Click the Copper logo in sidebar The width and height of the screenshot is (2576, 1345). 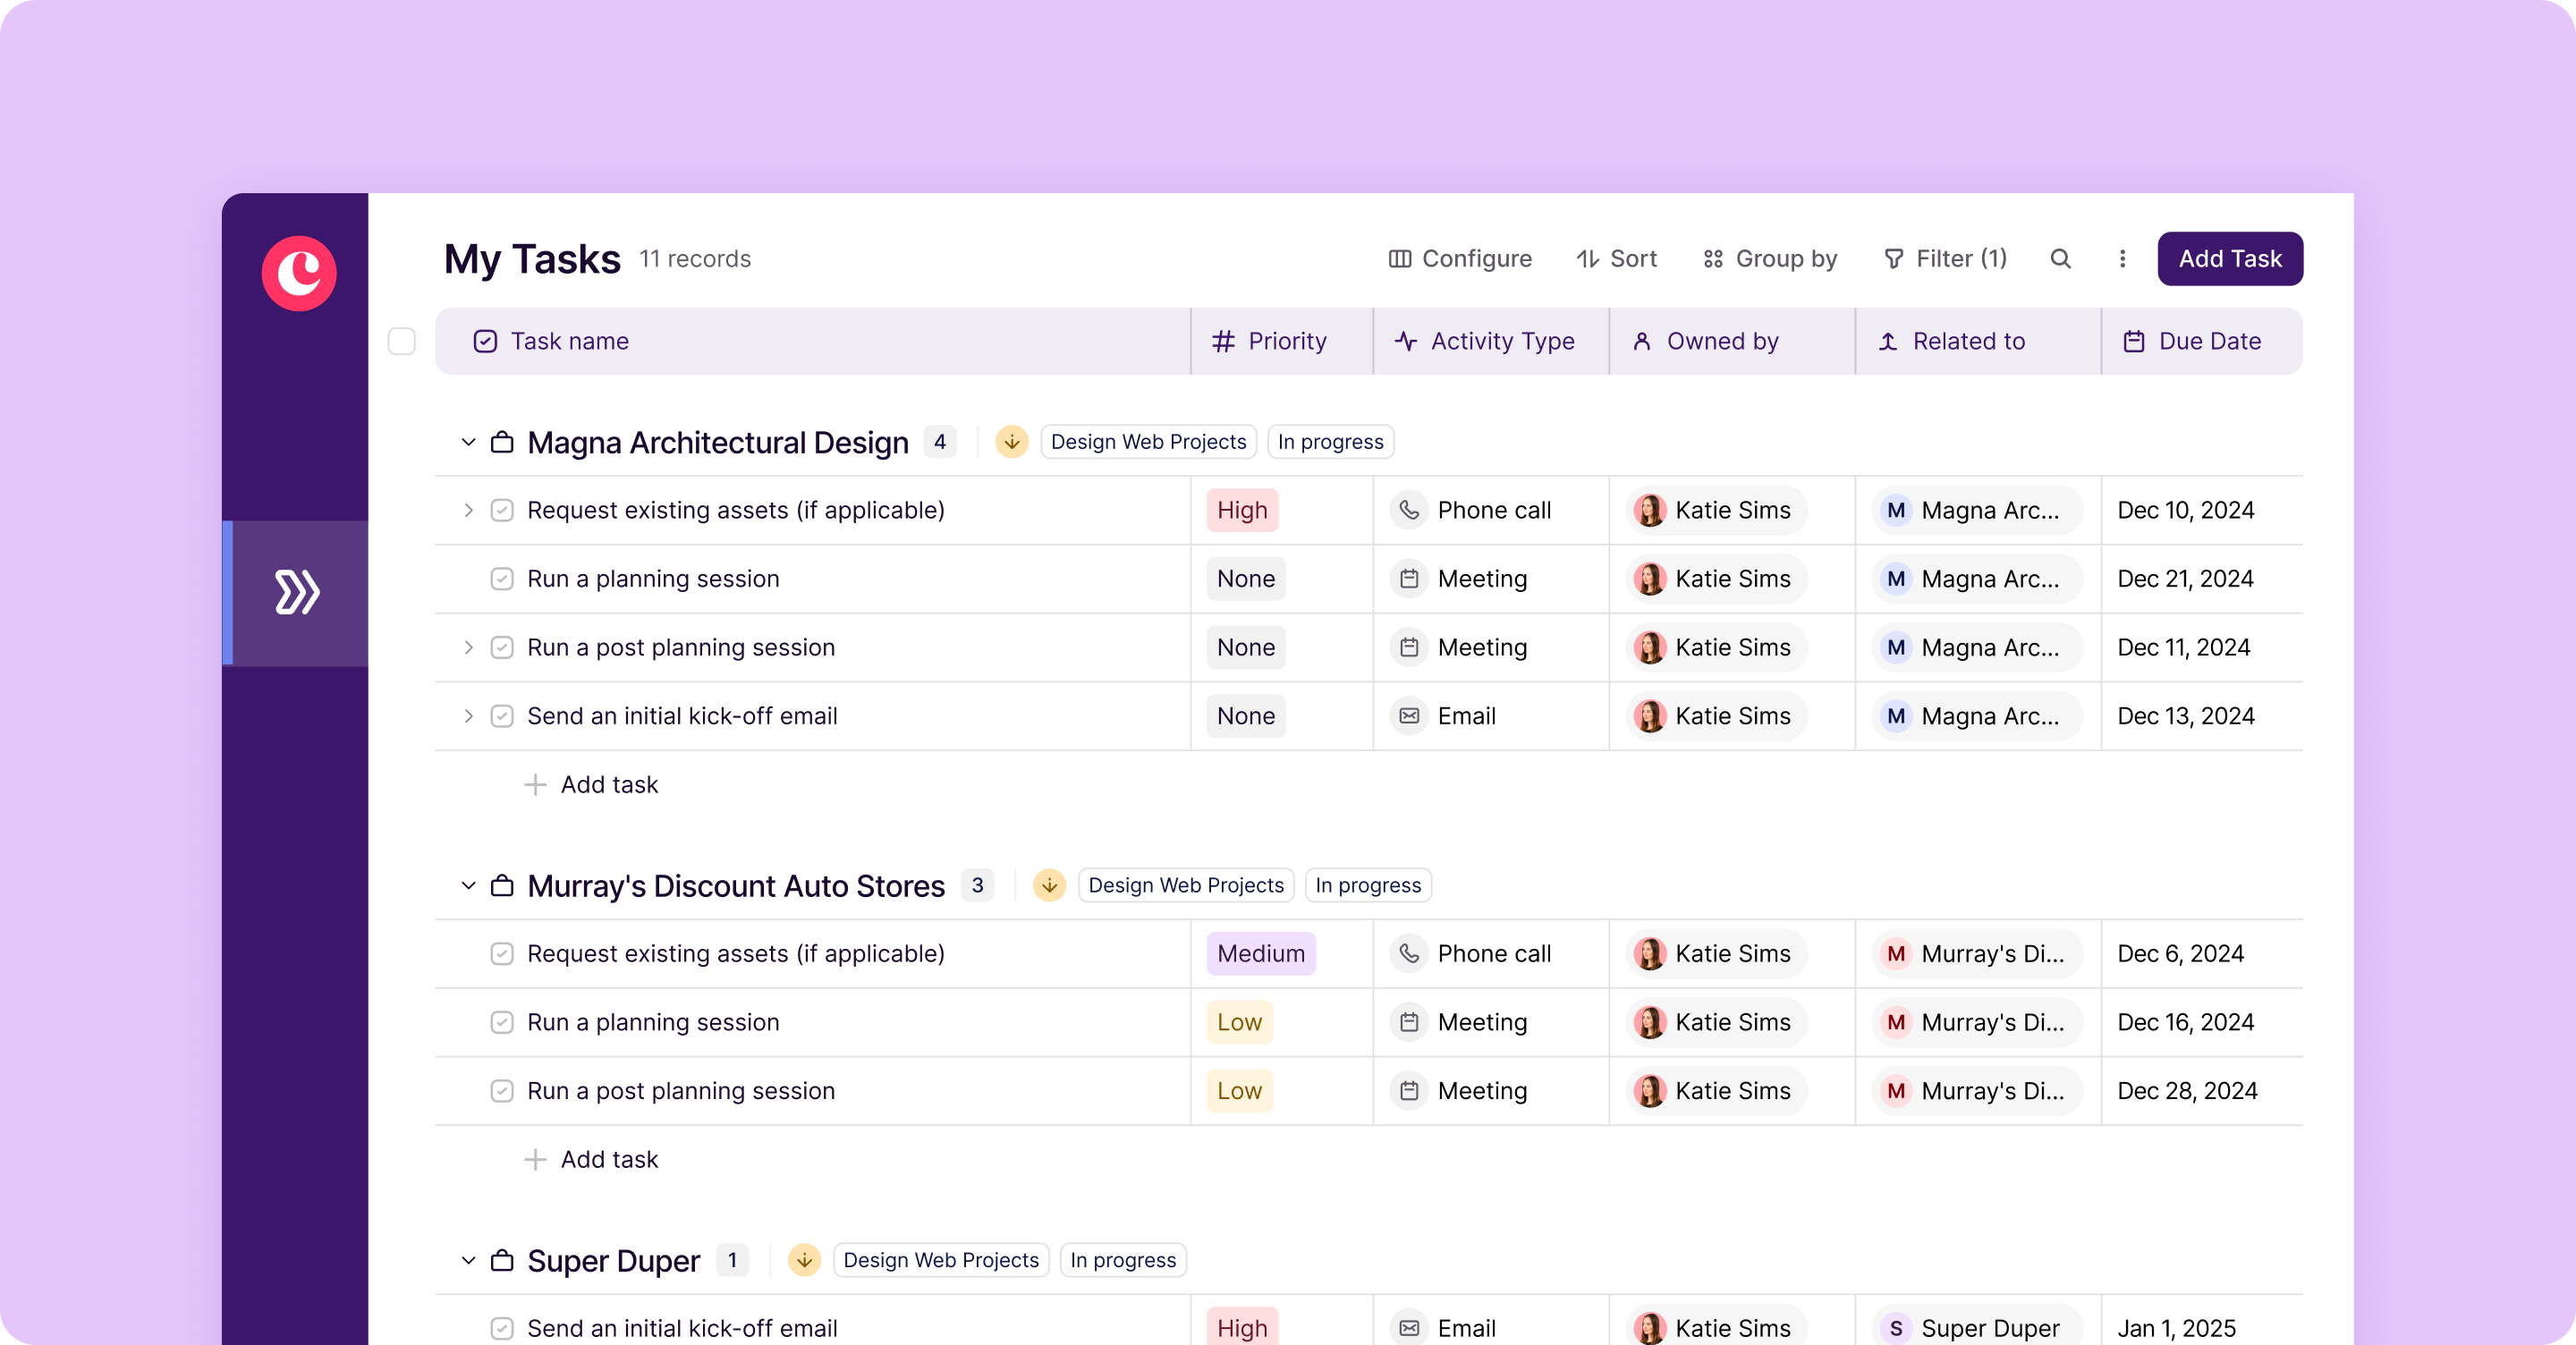pos(298,273)
